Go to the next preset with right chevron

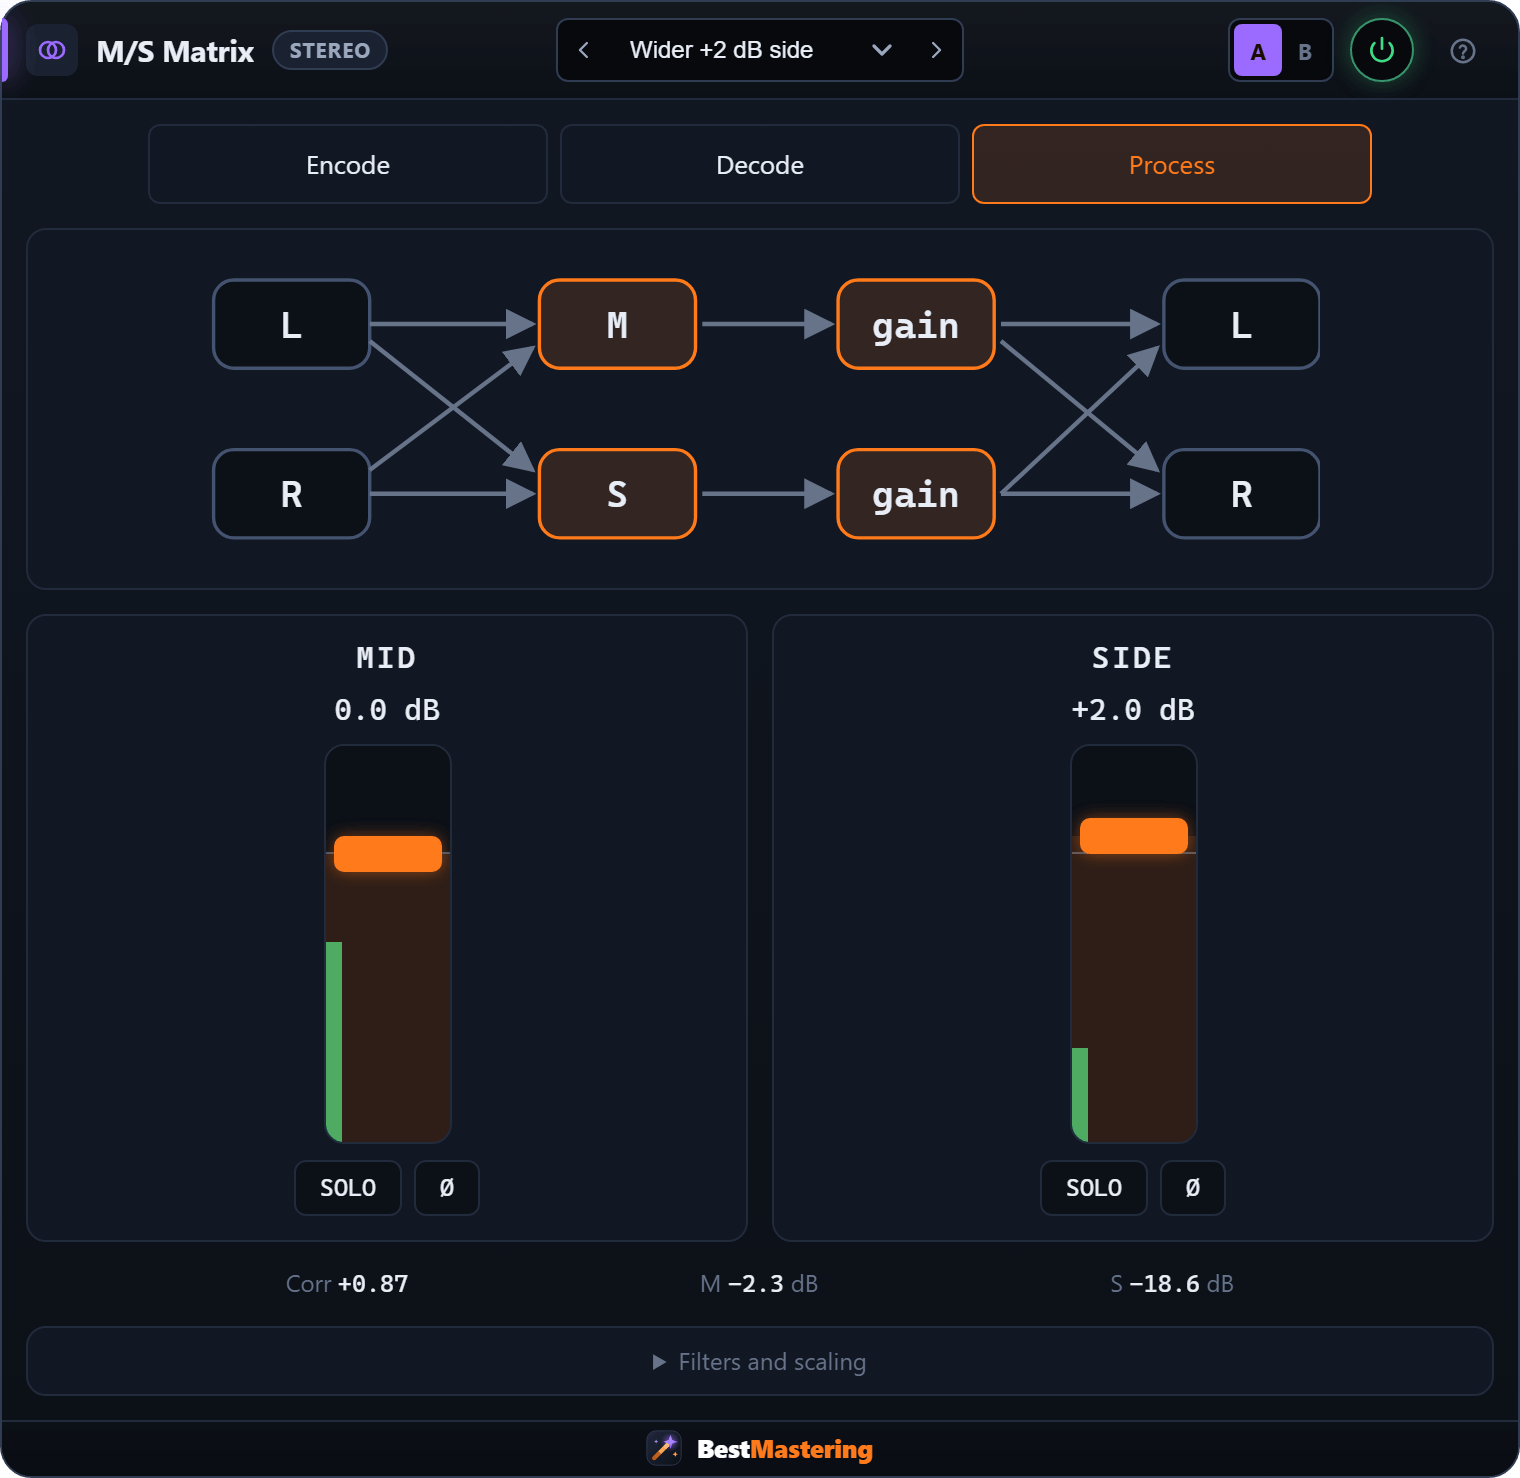936,50
